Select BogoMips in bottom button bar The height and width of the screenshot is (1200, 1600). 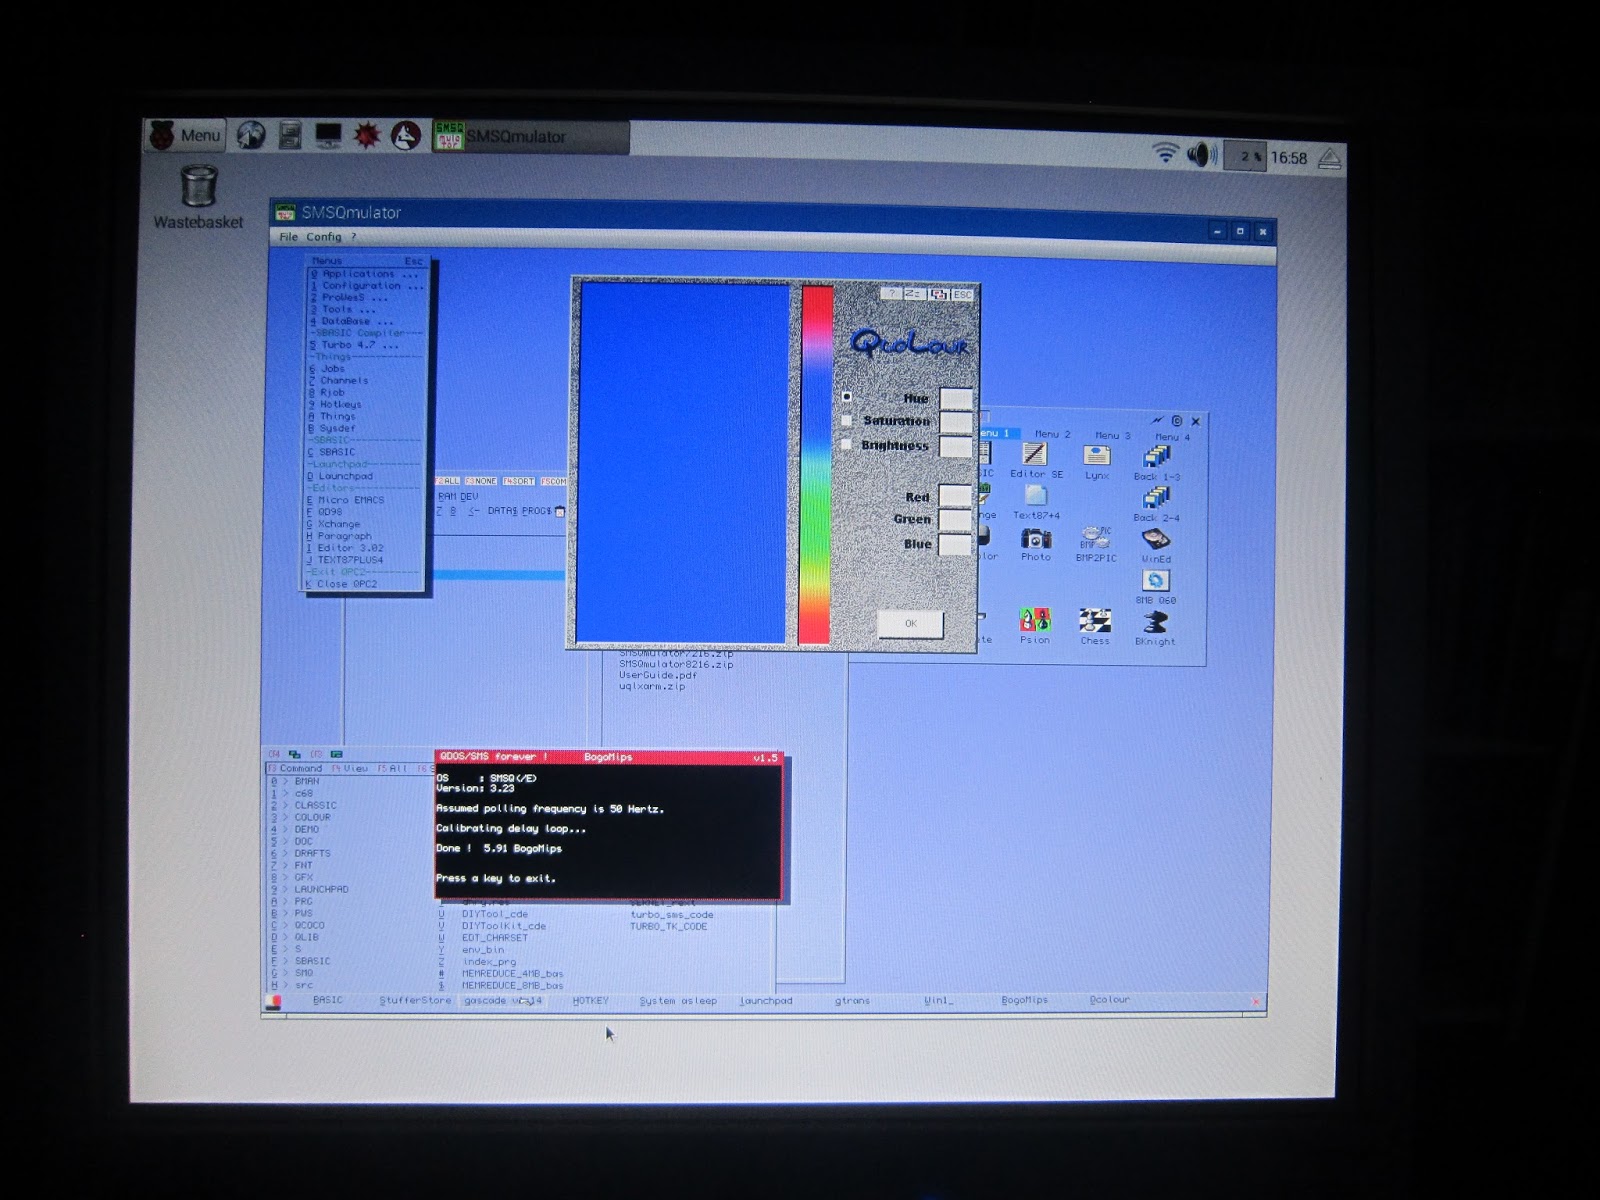[1024, 1000]
